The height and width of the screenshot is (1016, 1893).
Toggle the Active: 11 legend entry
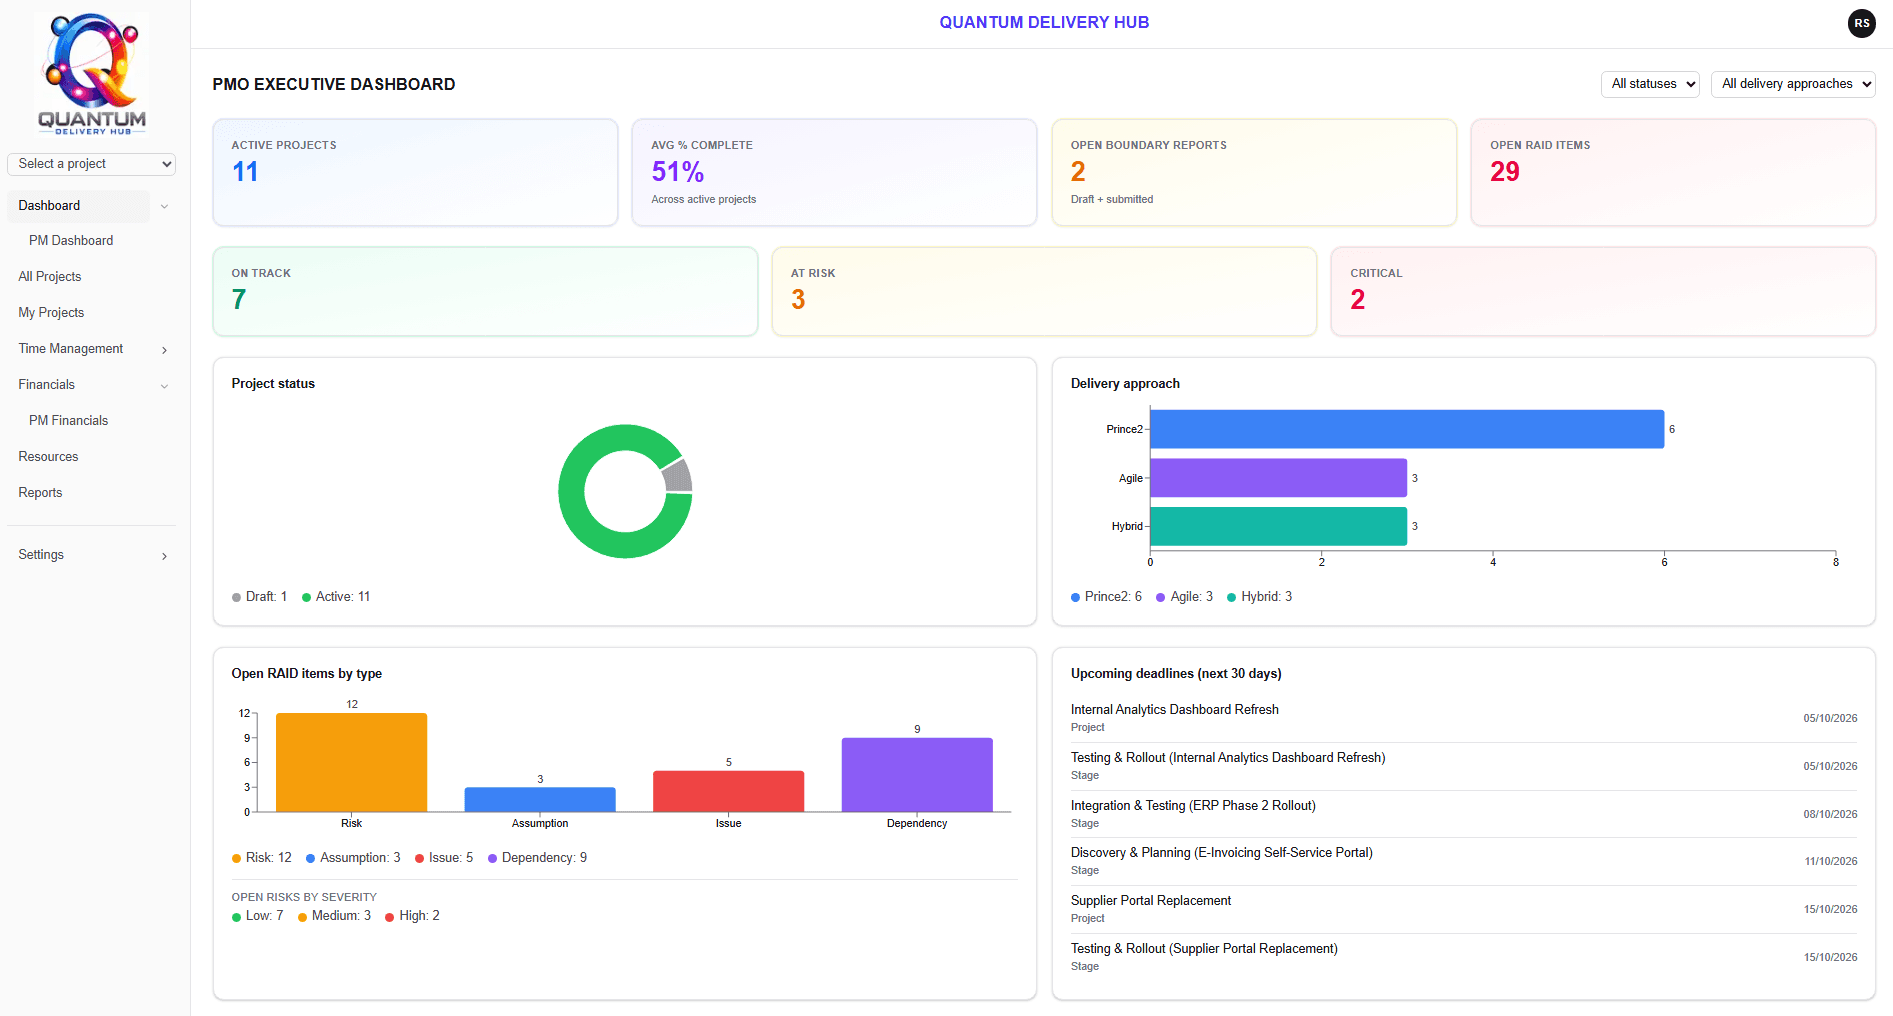pos(336,597)
